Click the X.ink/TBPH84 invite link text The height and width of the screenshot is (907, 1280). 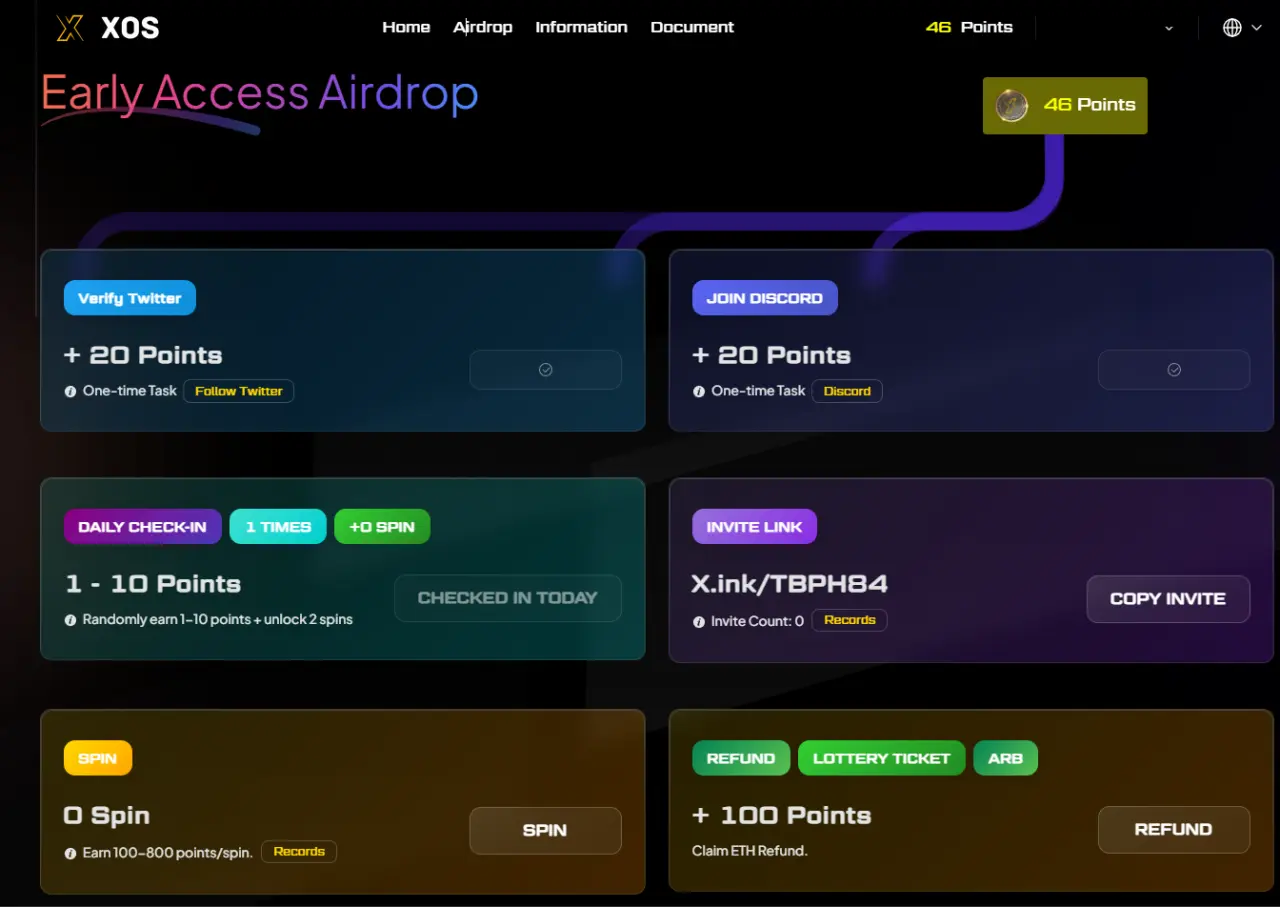pos(790,584)
